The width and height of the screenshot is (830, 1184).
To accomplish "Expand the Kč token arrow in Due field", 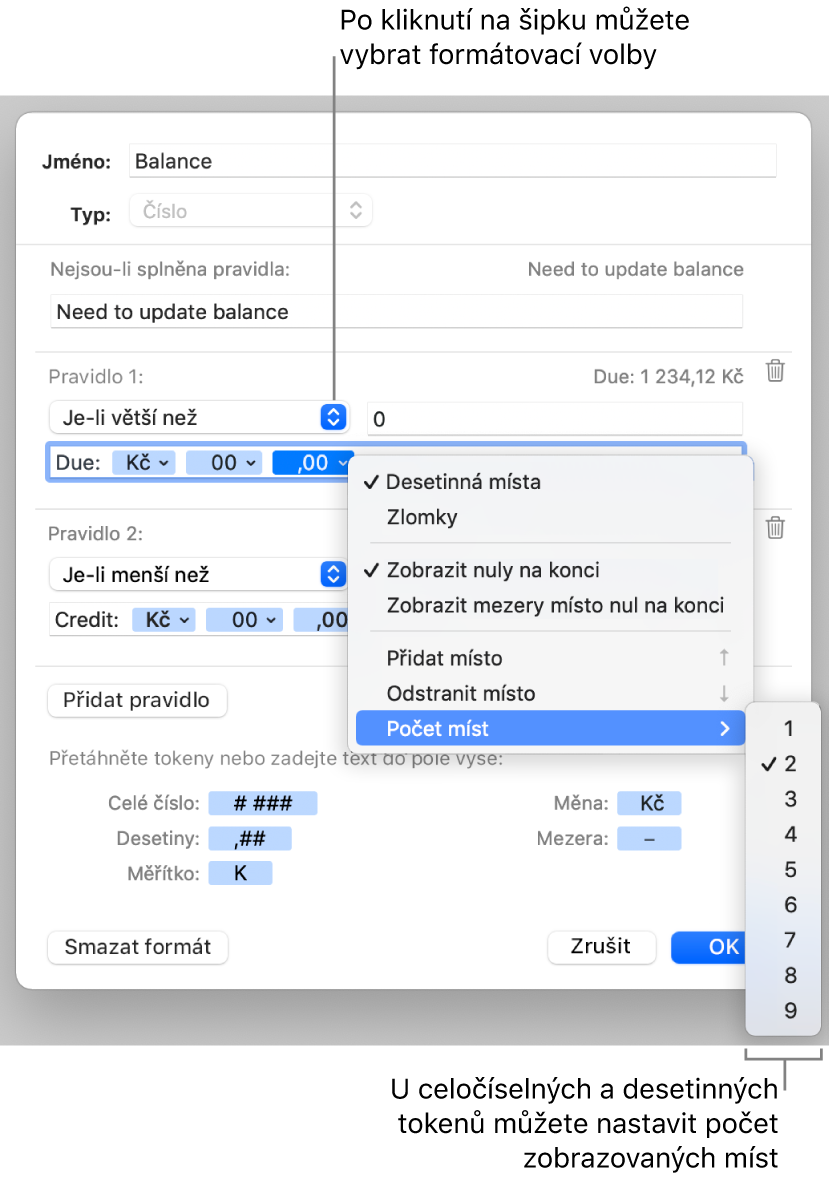I will (166, 463).
